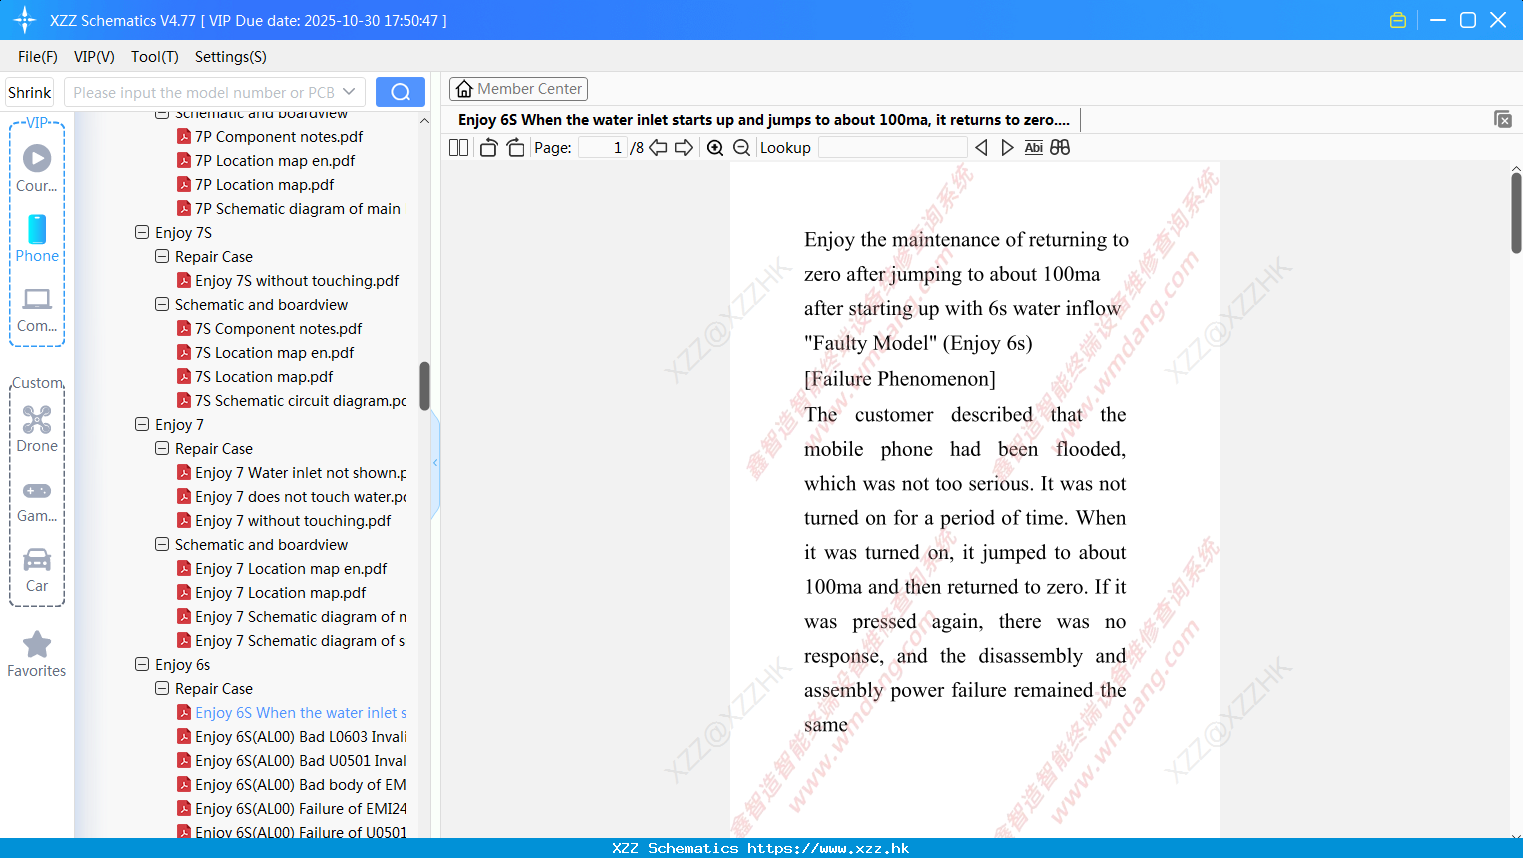Open the Drone category
The width and height of the screenshot is (1523, 858).
click(37, 429)
